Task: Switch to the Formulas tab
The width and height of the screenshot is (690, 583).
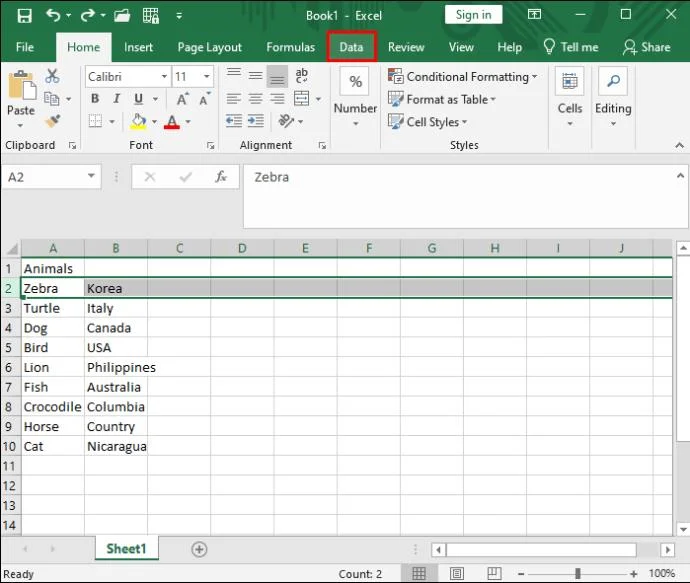Action: tap(290, 47)
